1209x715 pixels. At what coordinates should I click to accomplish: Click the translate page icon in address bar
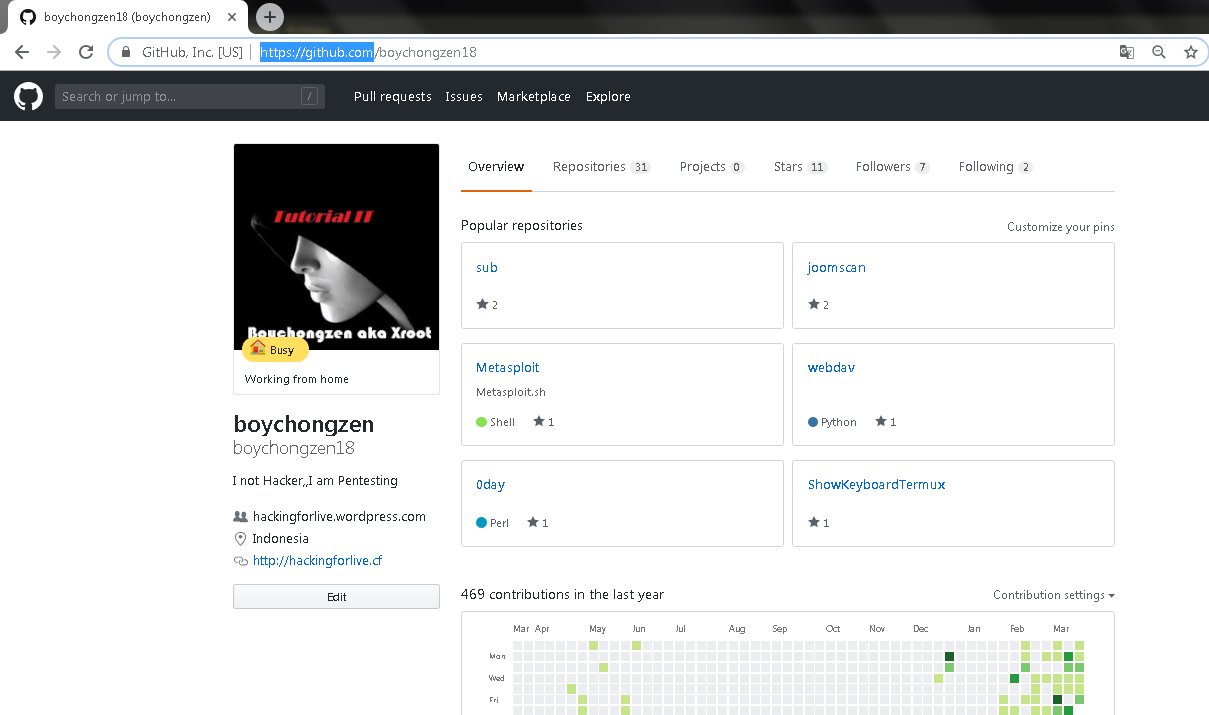[1127, 52]
